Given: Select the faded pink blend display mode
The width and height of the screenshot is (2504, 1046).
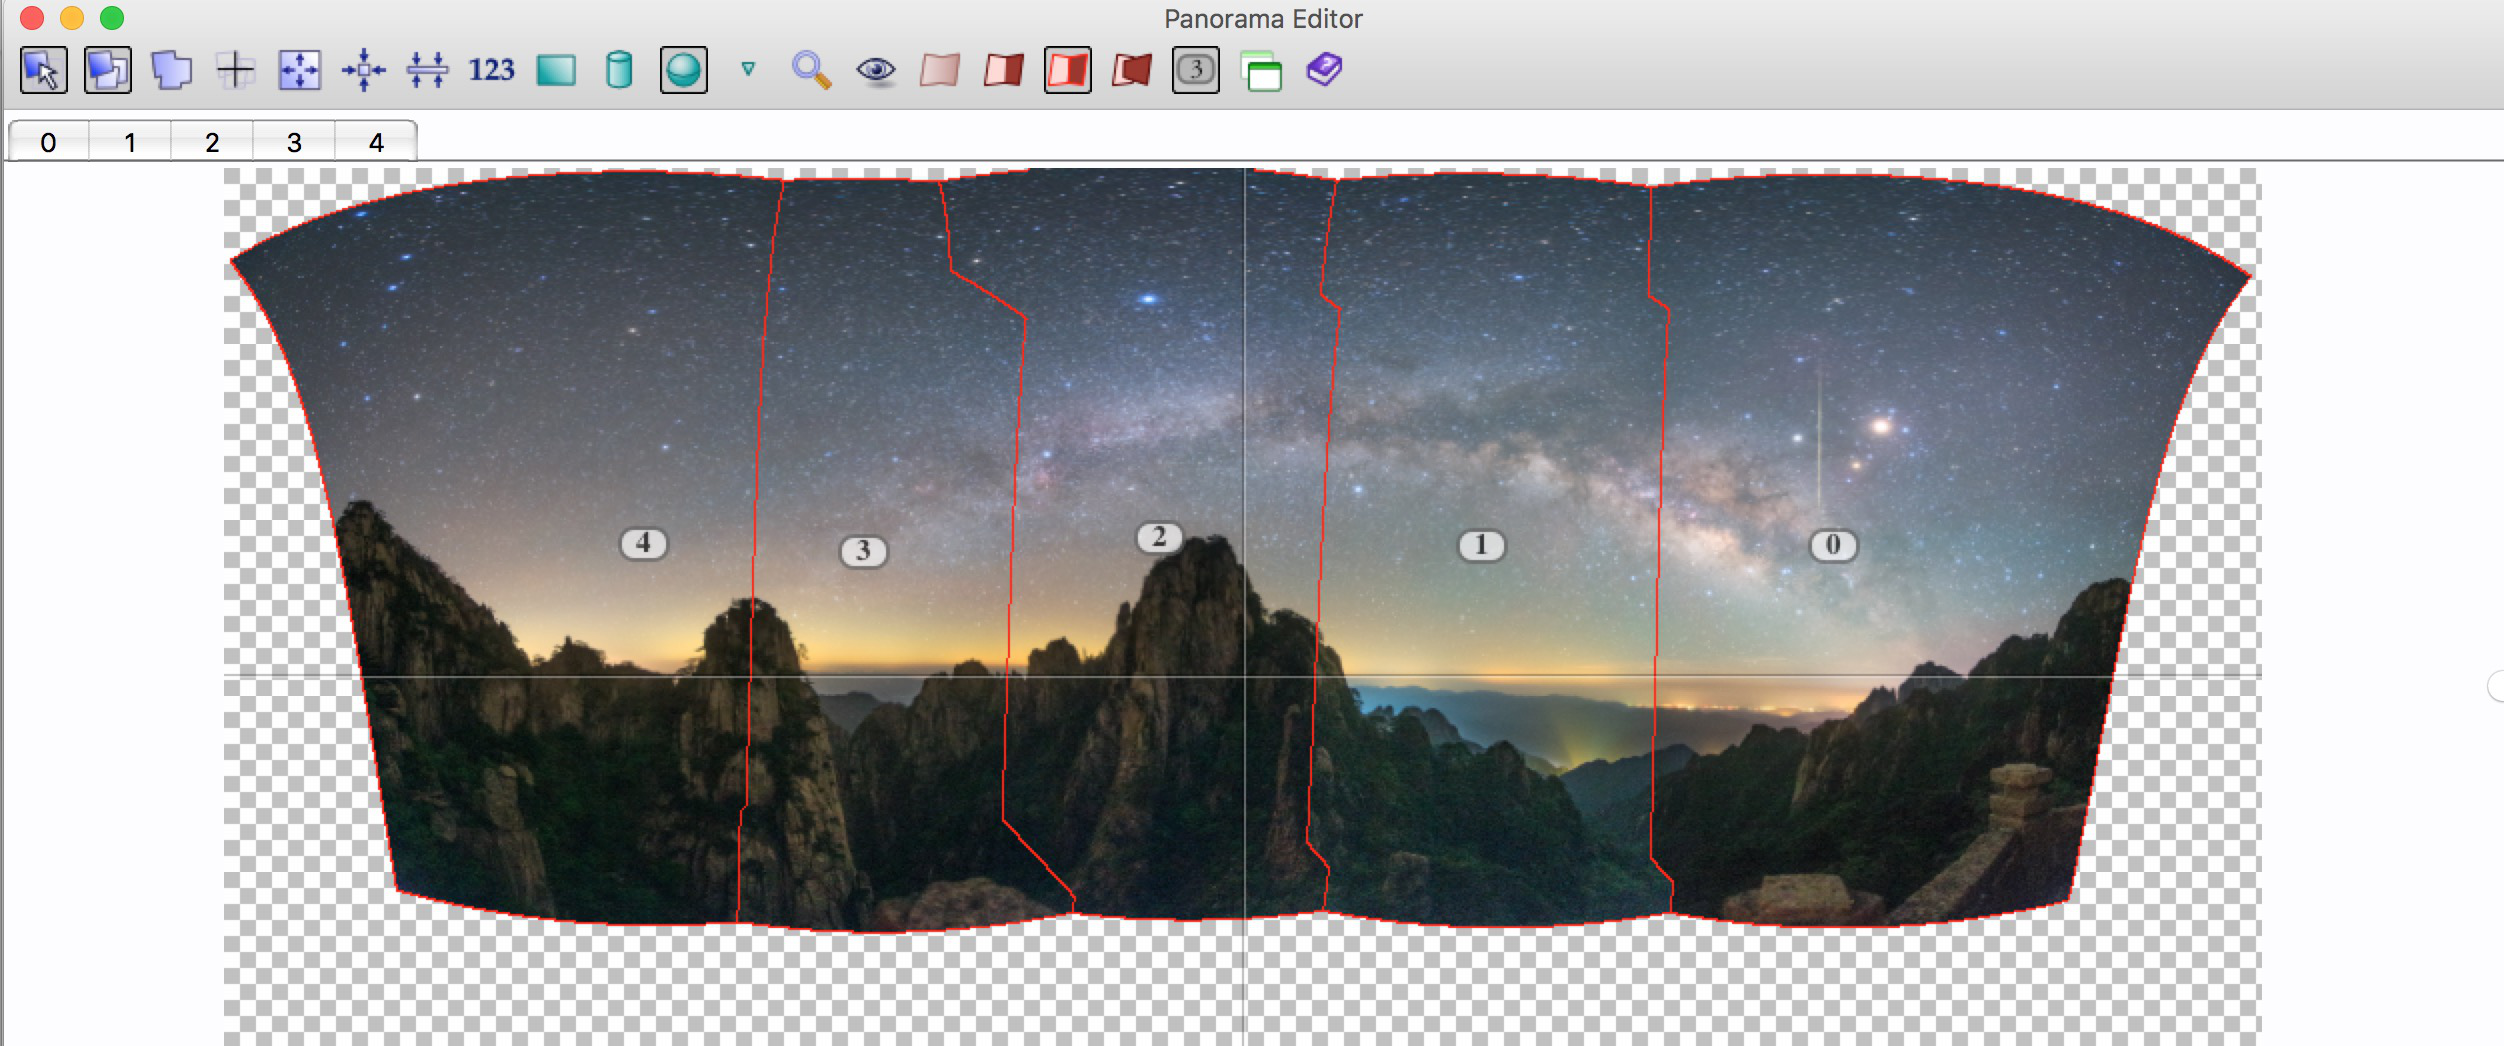Looking at the screenshot, I should (940, 70).
